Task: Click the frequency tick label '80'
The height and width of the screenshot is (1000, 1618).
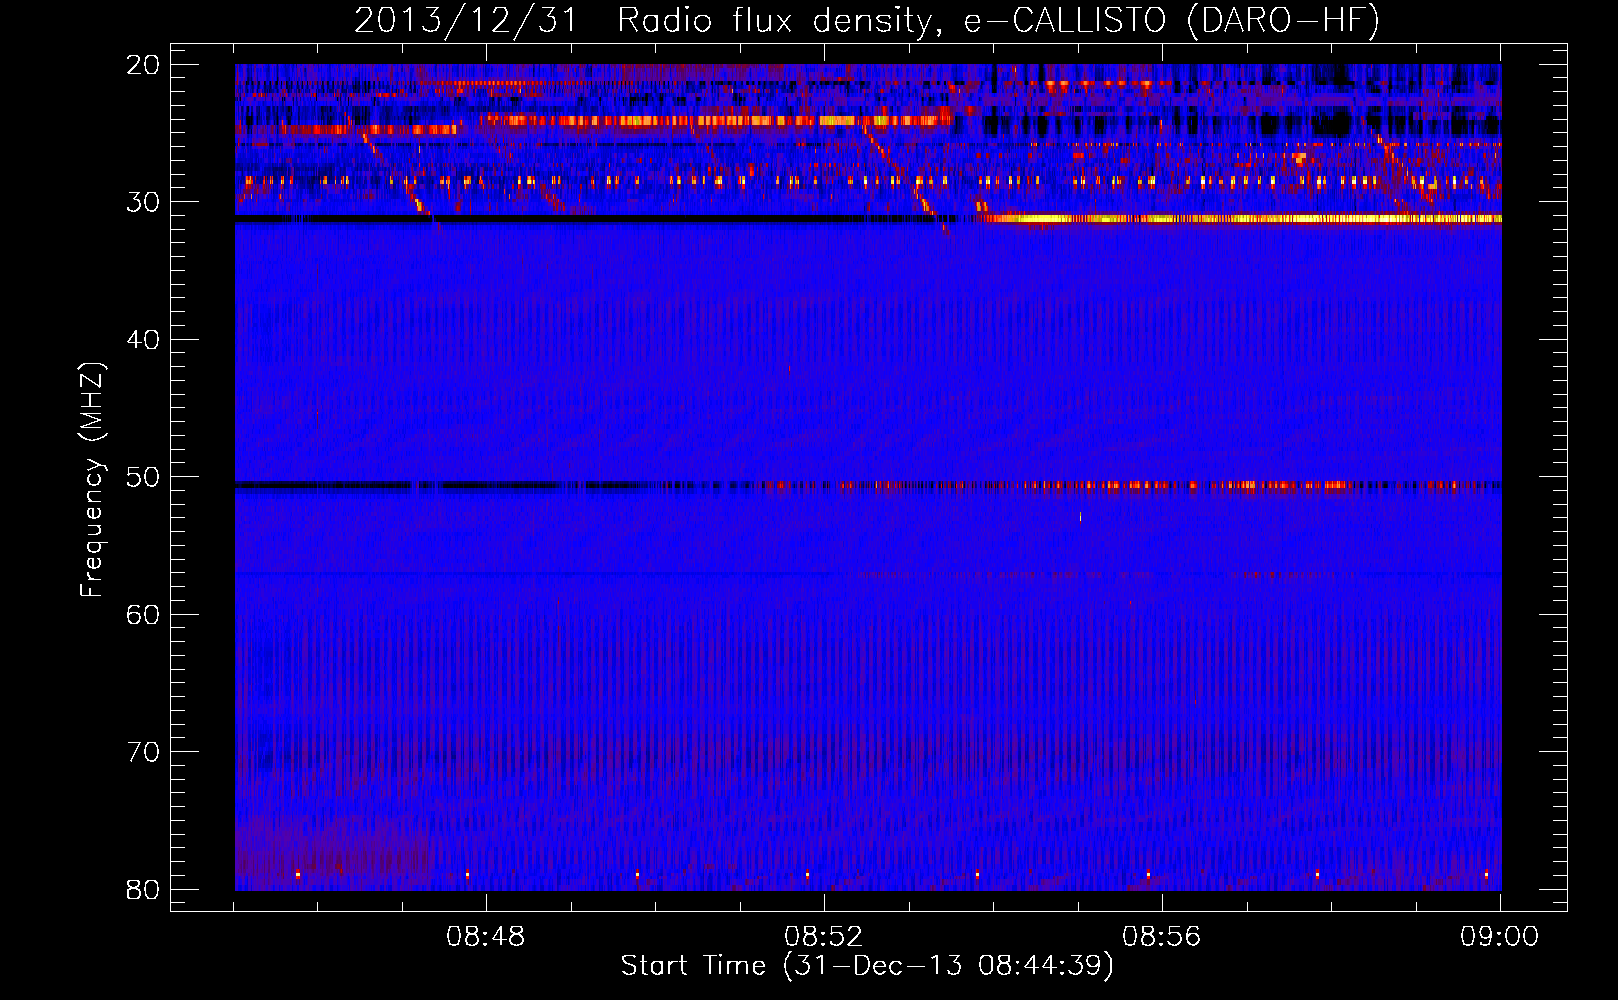Action: (143, 889)
